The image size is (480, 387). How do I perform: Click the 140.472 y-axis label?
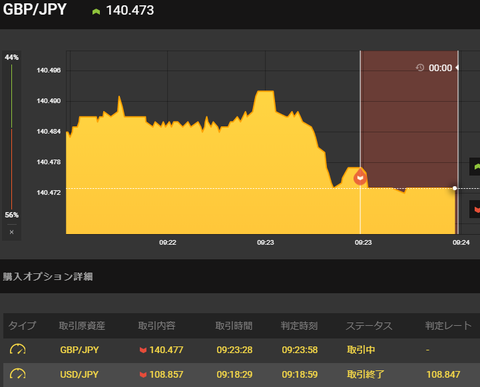pos(49,193)
